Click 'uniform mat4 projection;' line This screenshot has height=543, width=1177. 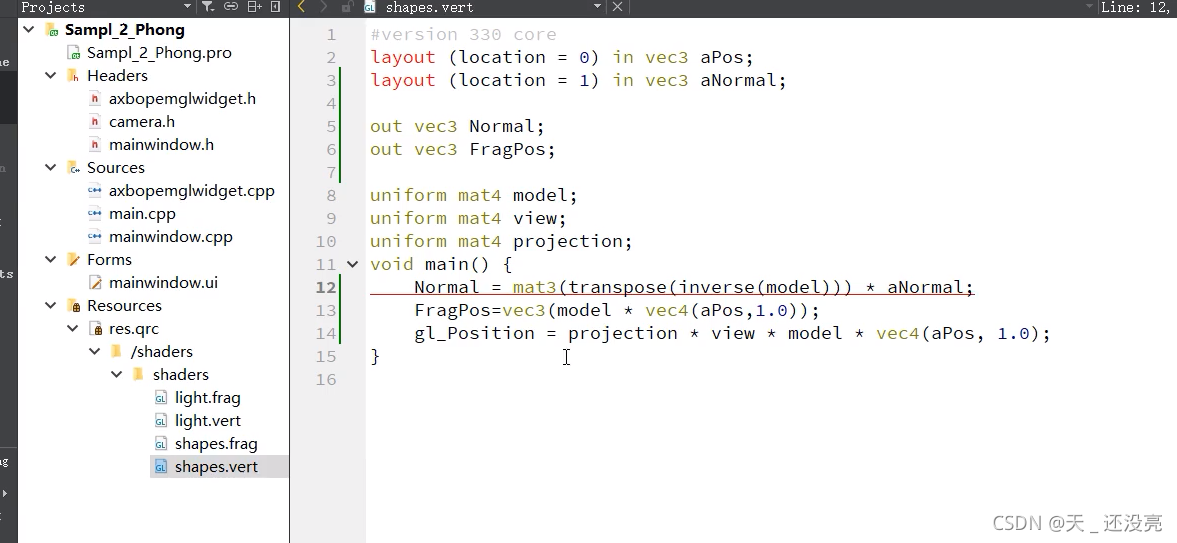(x=501, y=241)
